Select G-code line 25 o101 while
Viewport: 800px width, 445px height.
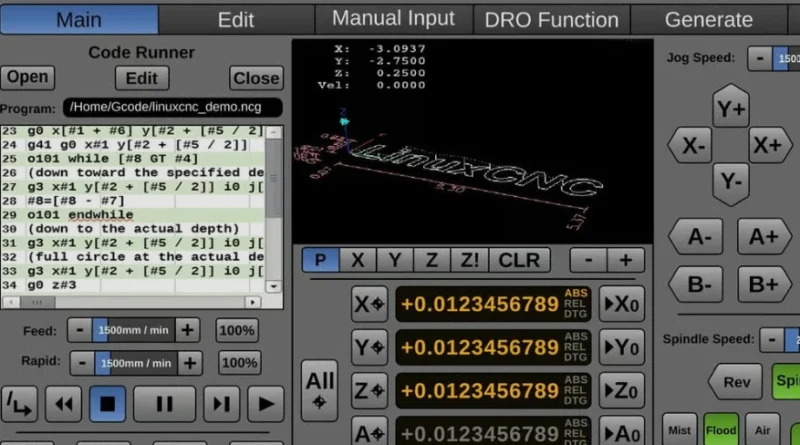pos(133,159)
